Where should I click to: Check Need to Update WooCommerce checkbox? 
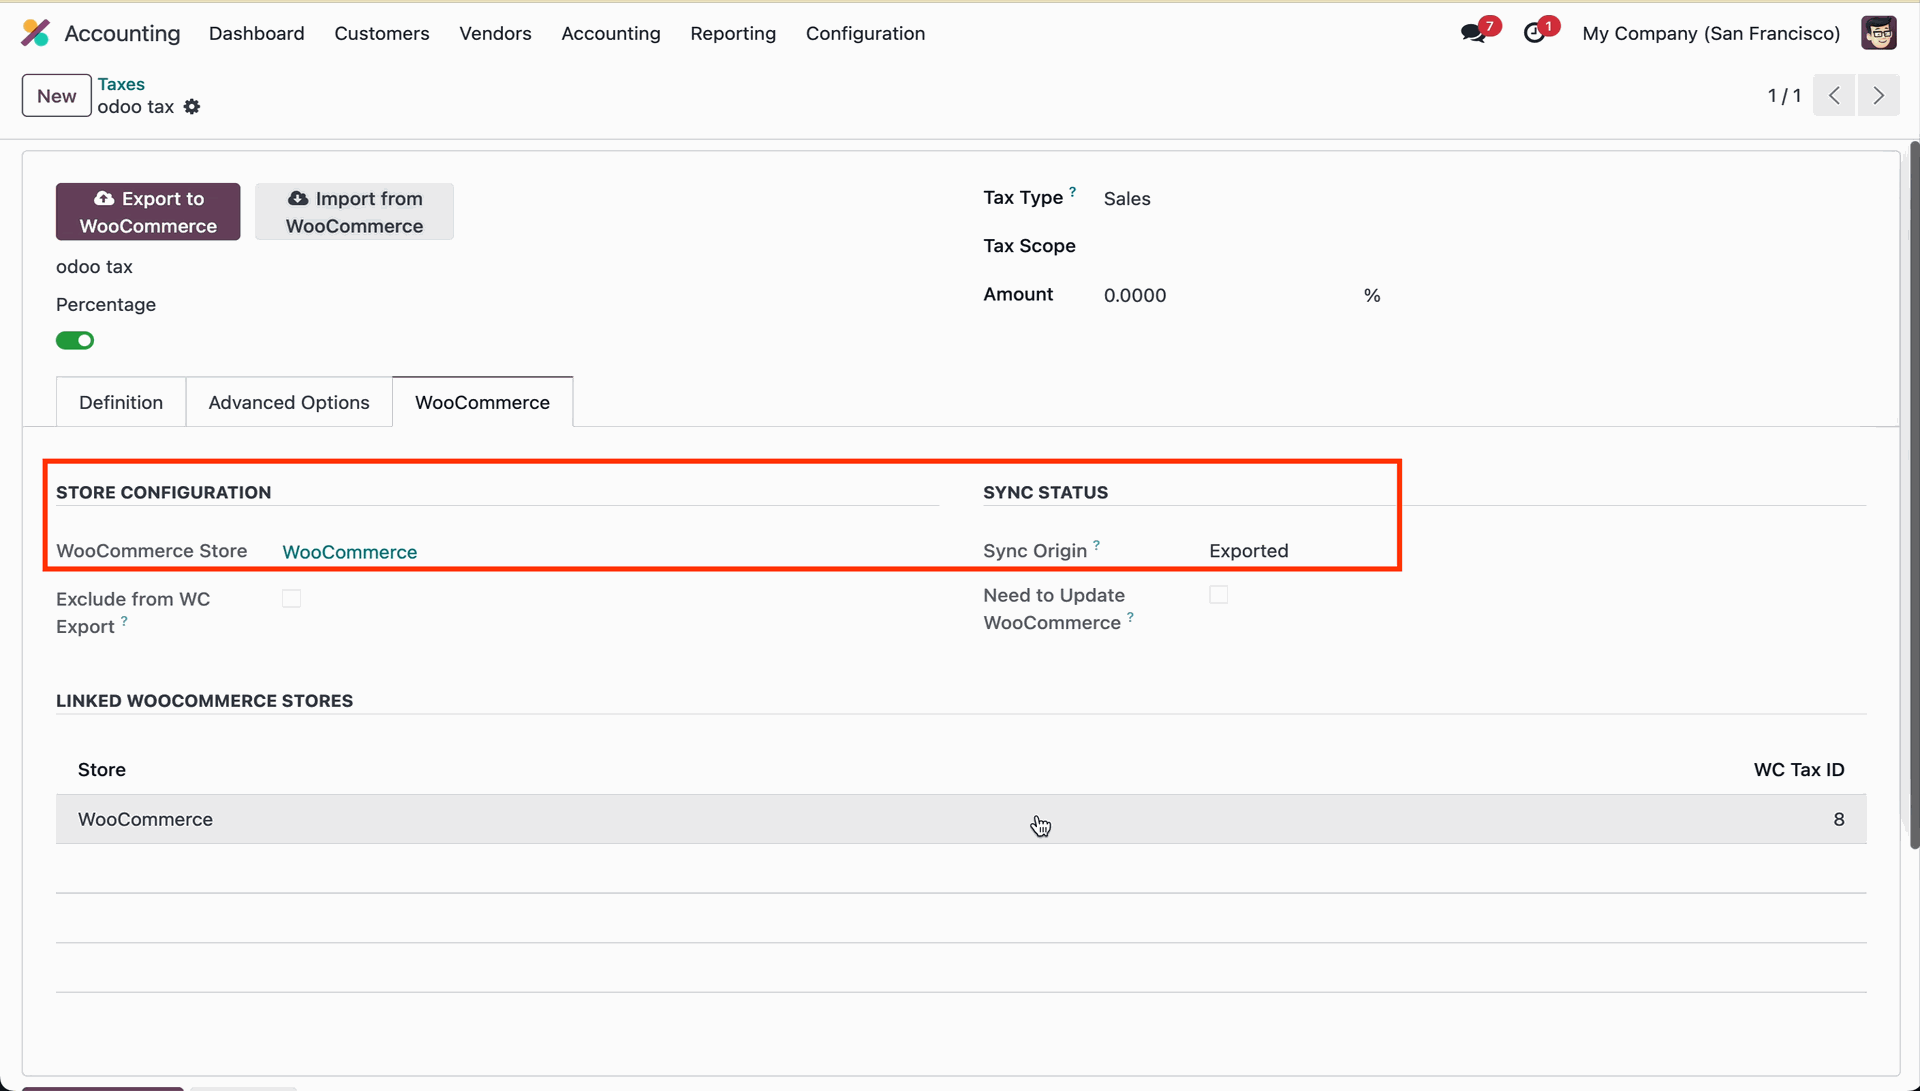pyautogui.click(x=1218, y=594)
